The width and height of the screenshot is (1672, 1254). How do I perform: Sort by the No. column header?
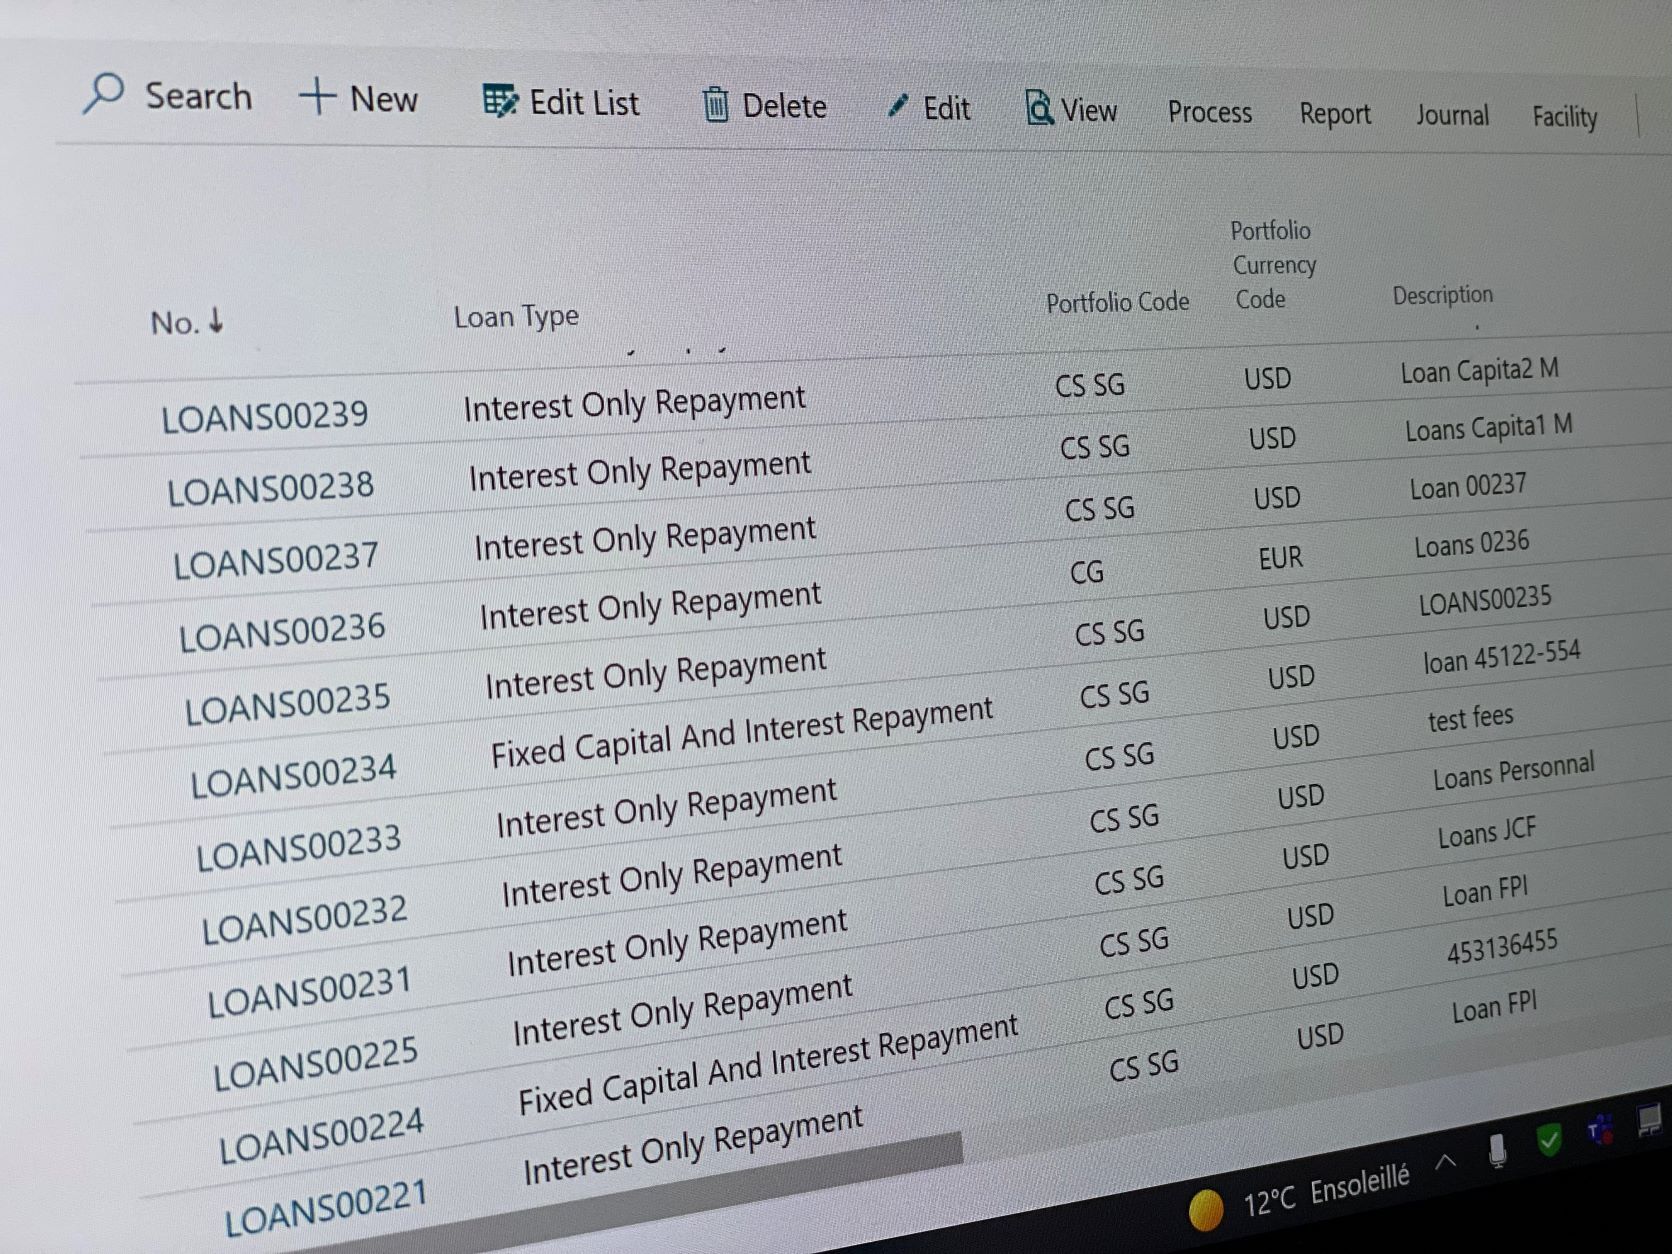coord(187,322)
